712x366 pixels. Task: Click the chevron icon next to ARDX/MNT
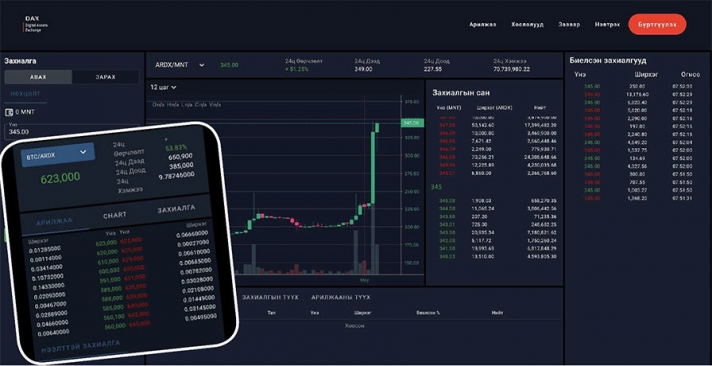202,65
